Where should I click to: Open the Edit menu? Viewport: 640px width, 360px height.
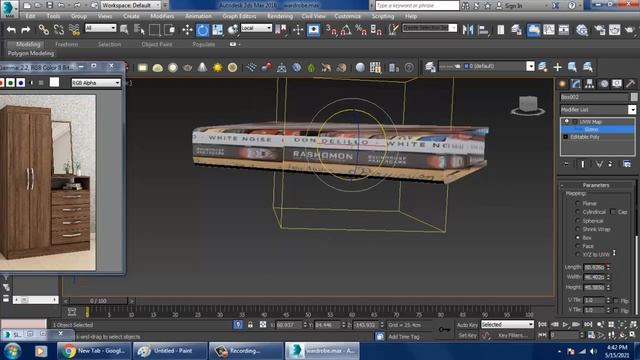tap(31, 16)
